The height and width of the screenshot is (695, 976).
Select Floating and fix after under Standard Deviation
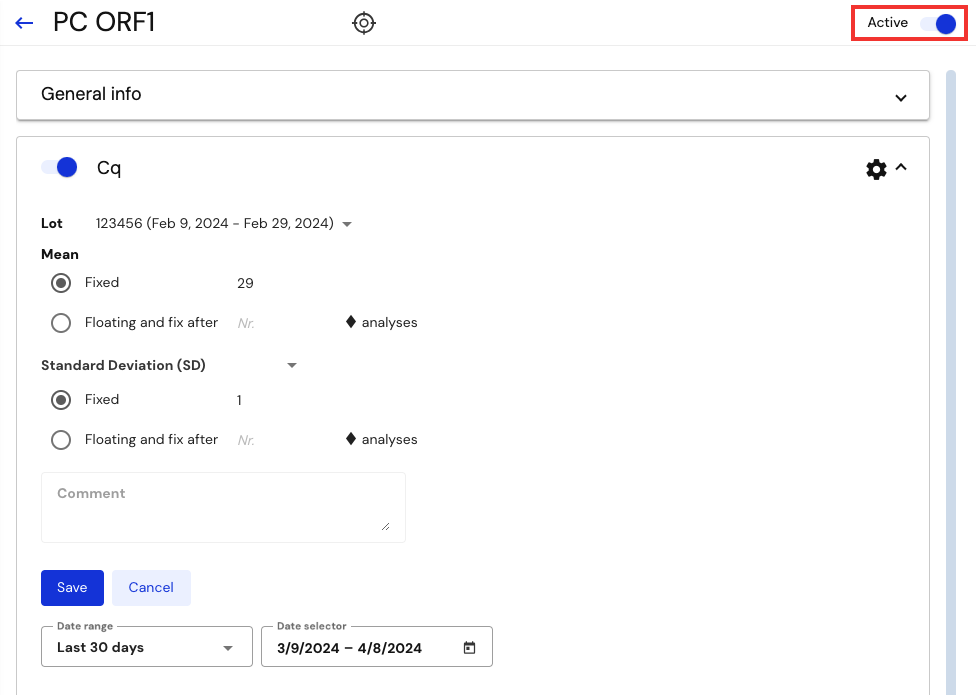(x=61, y=440)
